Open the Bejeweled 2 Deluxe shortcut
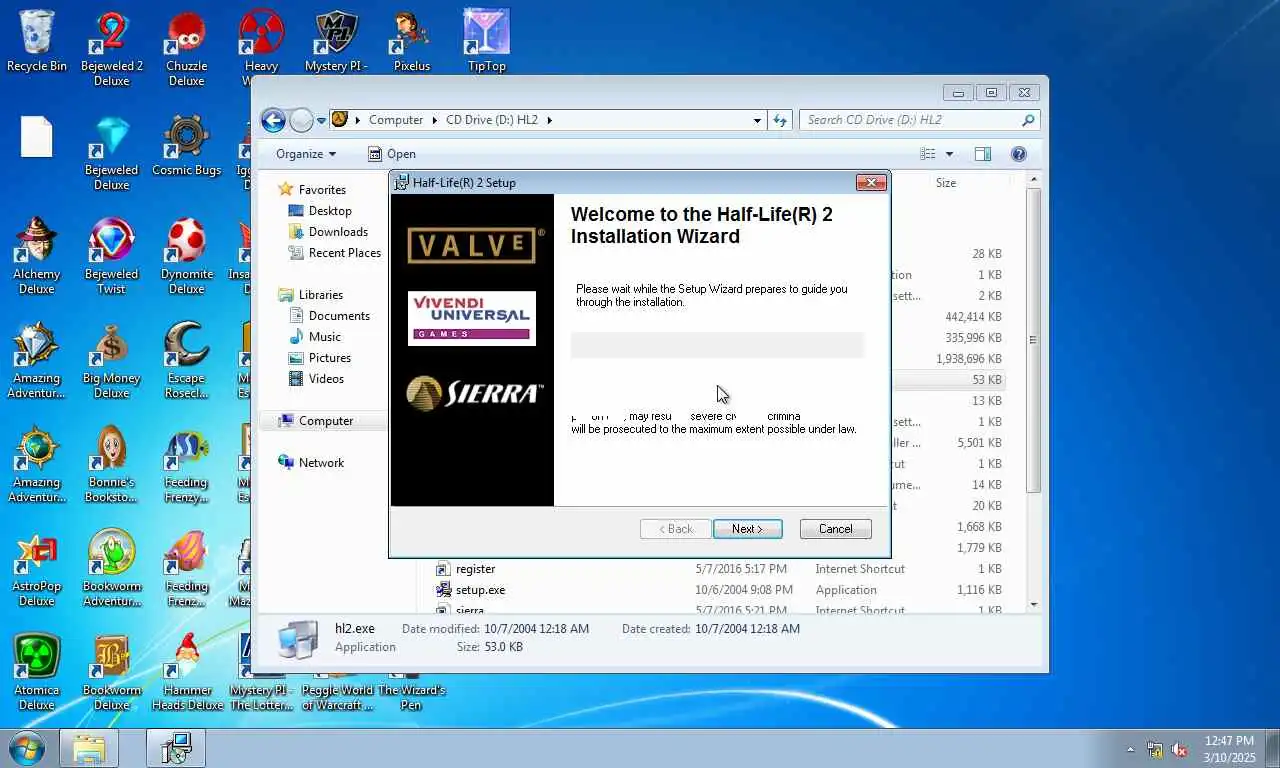 point(112,47)
